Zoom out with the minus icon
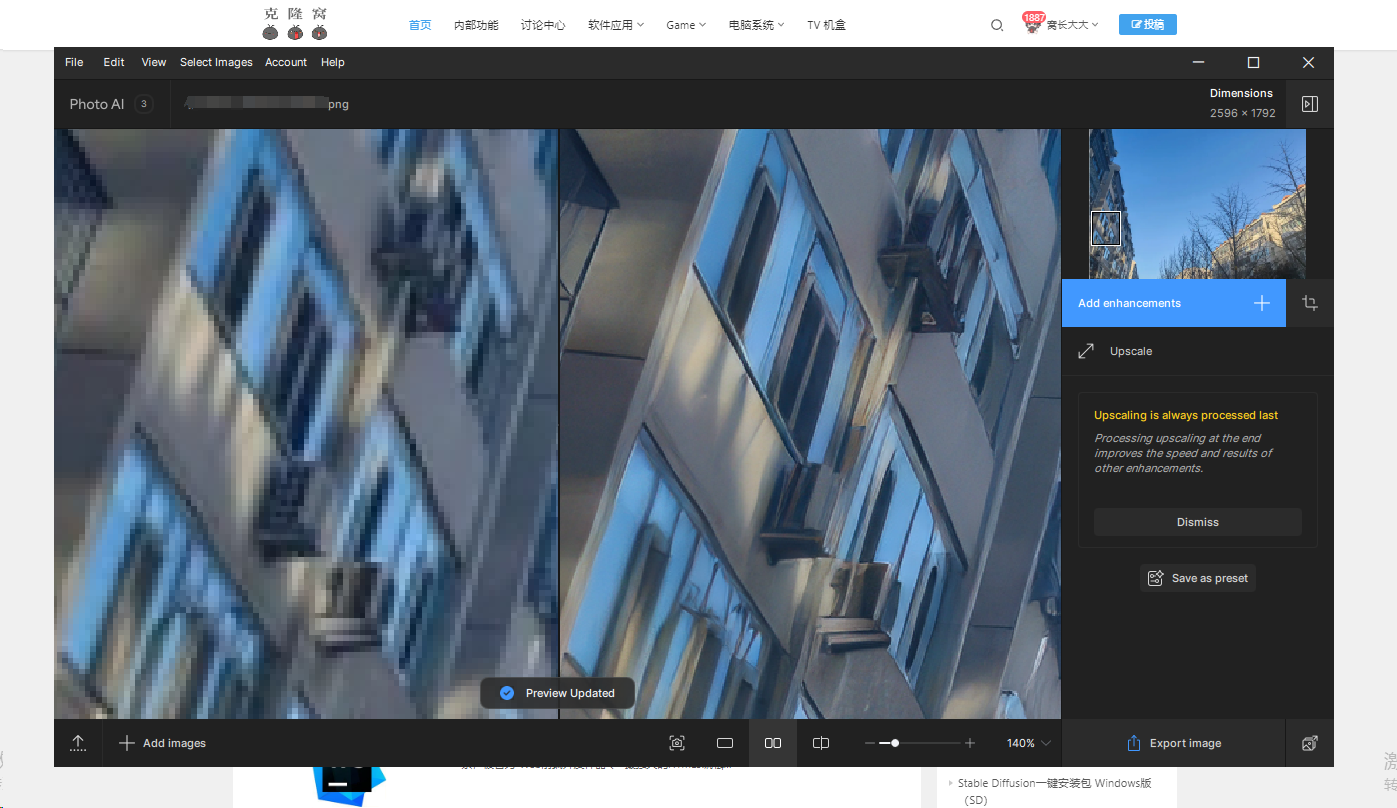 point(869,743)
